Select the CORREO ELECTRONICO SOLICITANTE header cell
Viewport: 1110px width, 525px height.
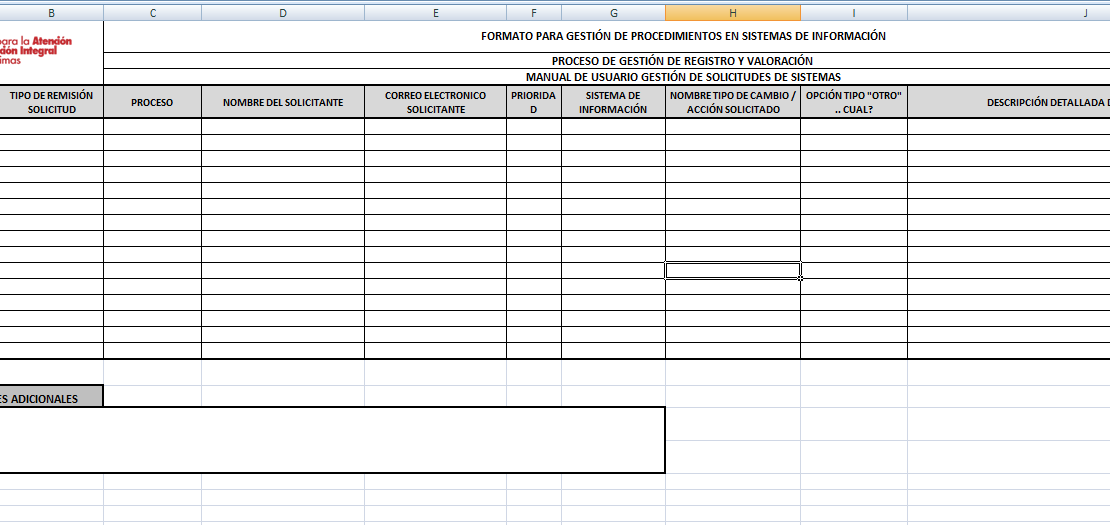tap(435, 102)
